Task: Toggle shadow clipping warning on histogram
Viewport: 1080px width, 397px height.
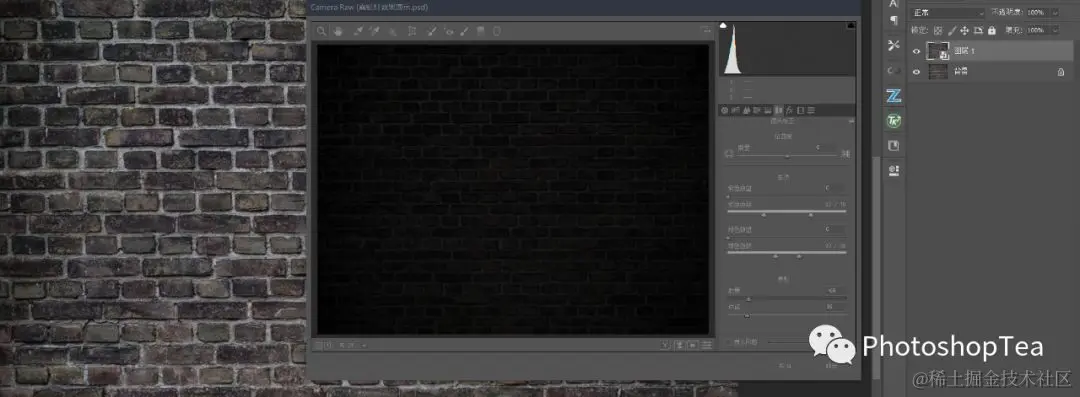Action: click(723, 26)
